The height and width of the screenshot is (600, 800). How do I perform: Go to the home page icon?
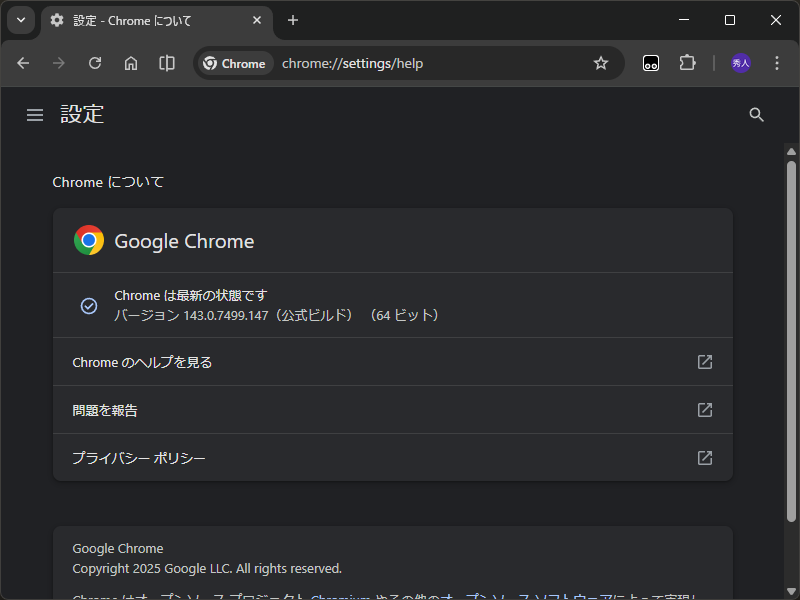pos(130,63)
